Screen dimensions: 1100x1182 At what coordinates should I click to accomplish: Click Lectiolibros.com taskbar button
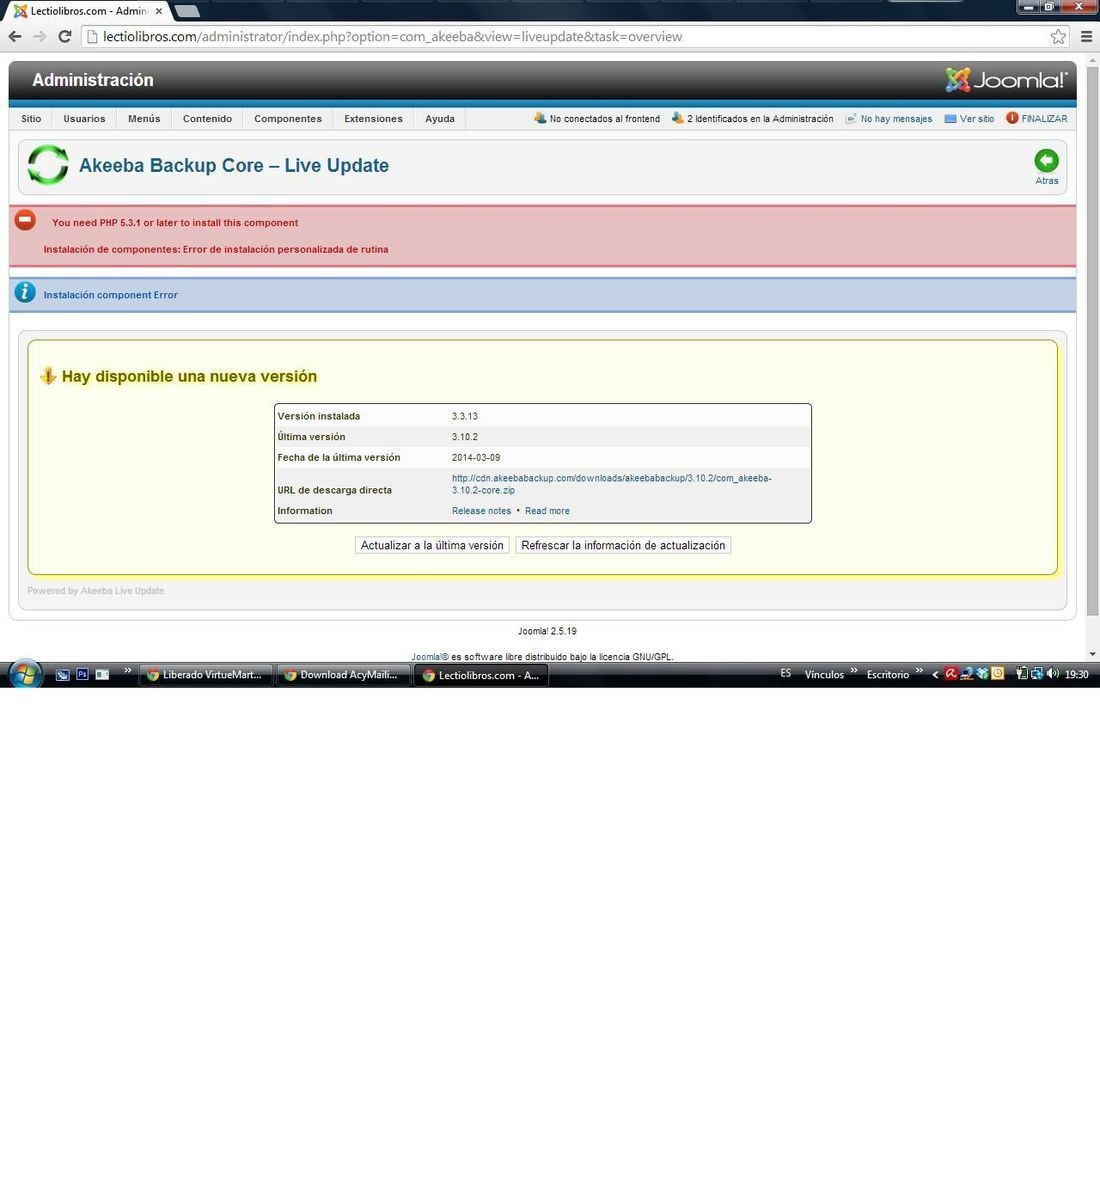481,675
